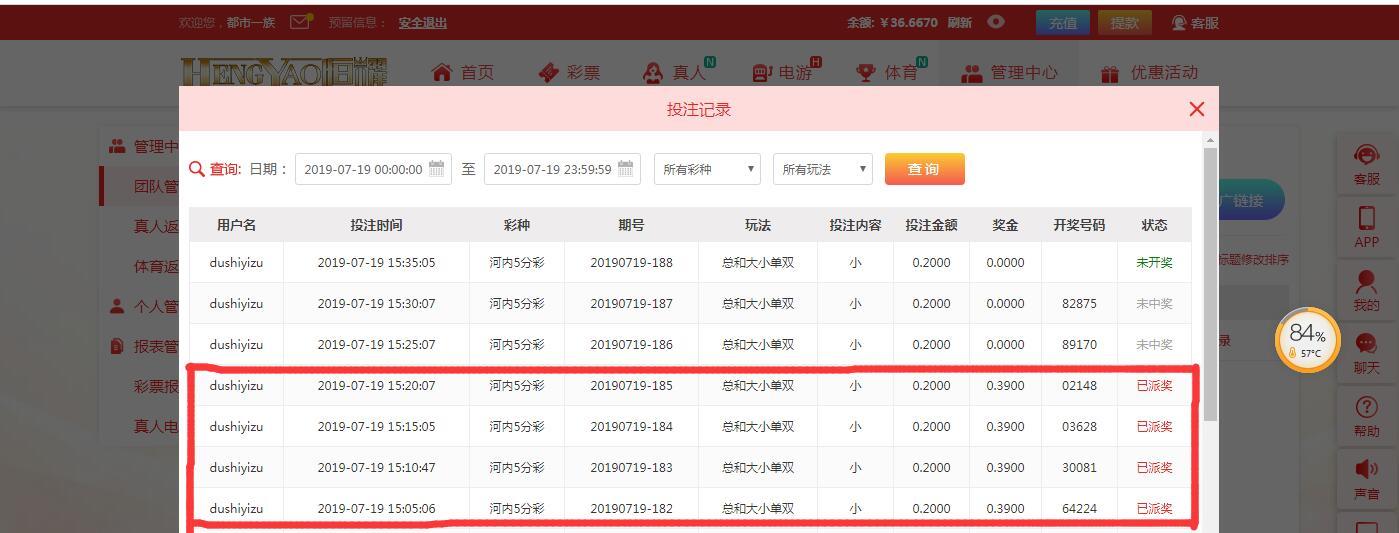
Task: Open 首页 home menu
Action: coord(463,72)
